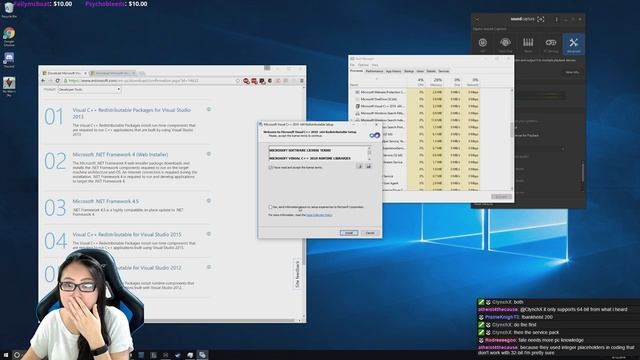Open Visual C++ Redistributable for Visual Studio 2015 link
The width and height of the screenshot is (640, 360).
click(x=127, y=235)
